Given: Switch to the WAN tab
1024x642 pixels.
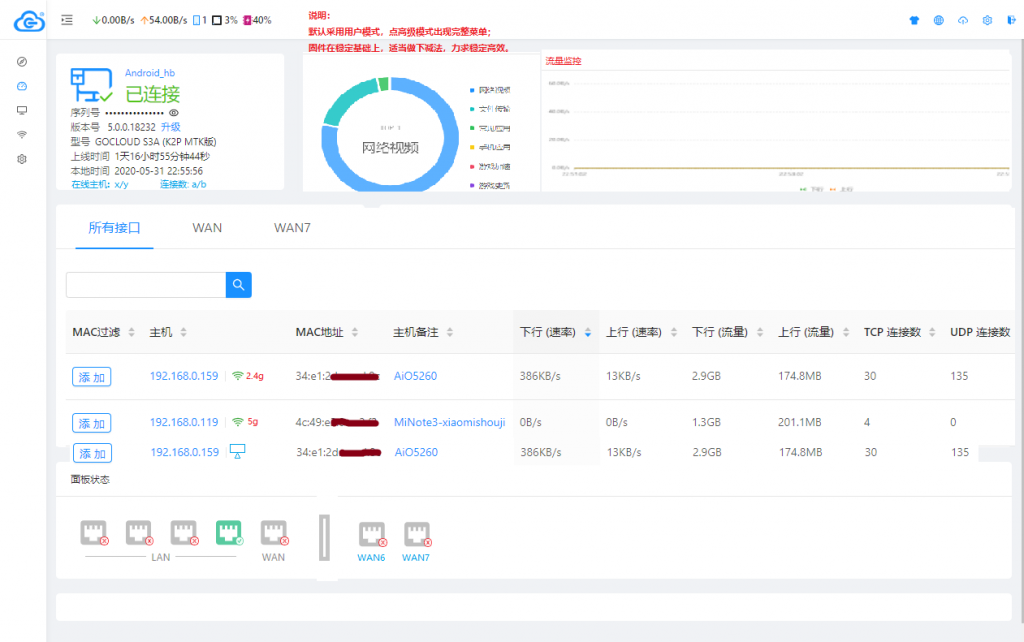Looking at the screenshot, I should [207, 228].
